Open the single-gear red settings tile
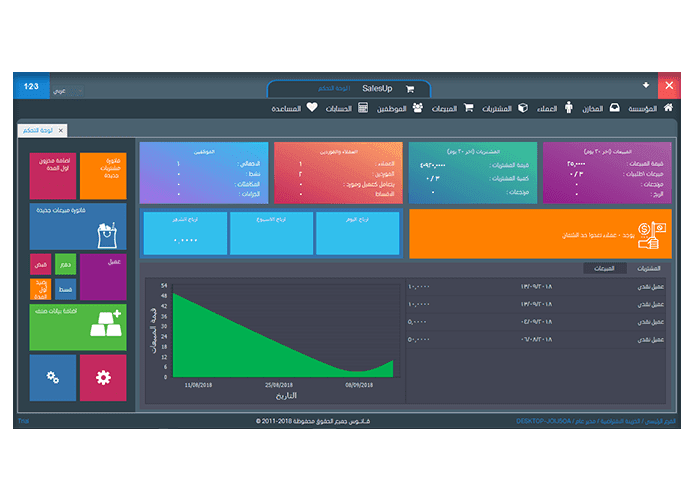This screenshot has height=500, width=700. 103,378
